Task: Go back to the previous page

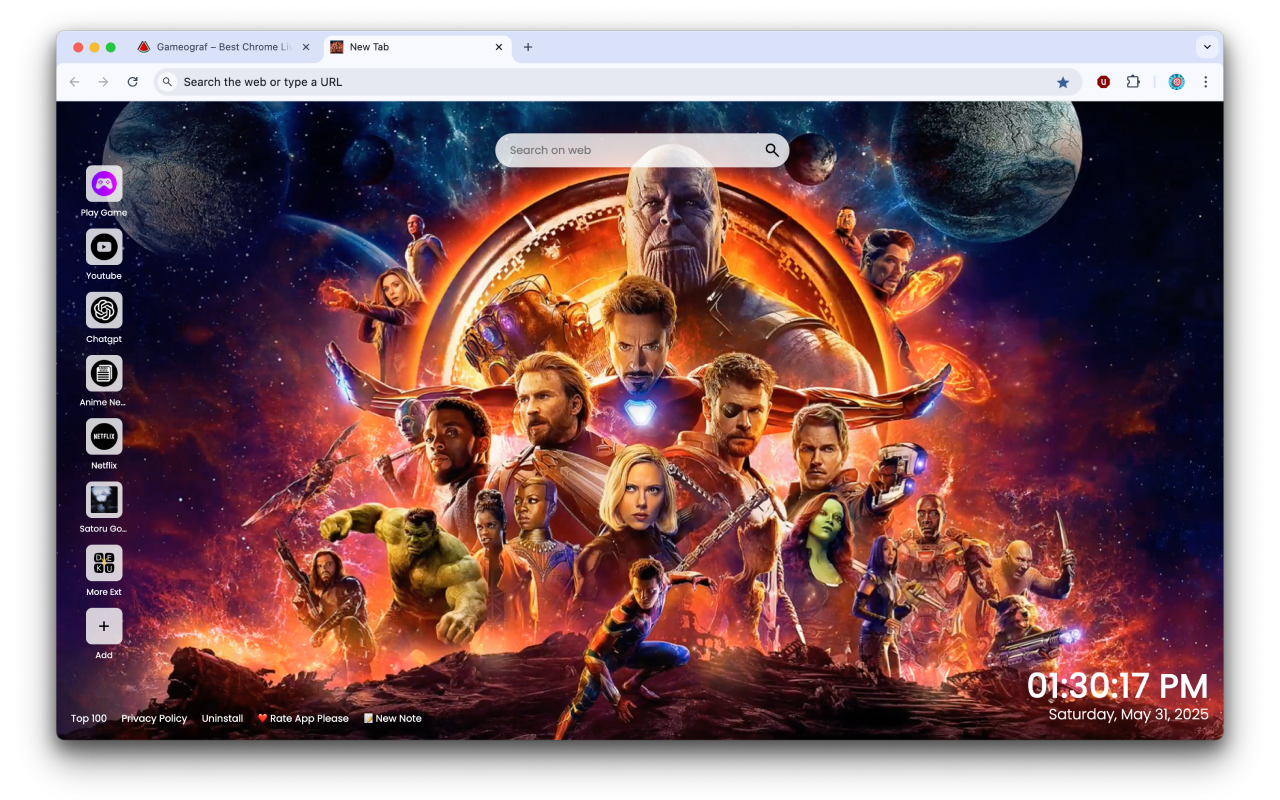Action: coord(74,82)
